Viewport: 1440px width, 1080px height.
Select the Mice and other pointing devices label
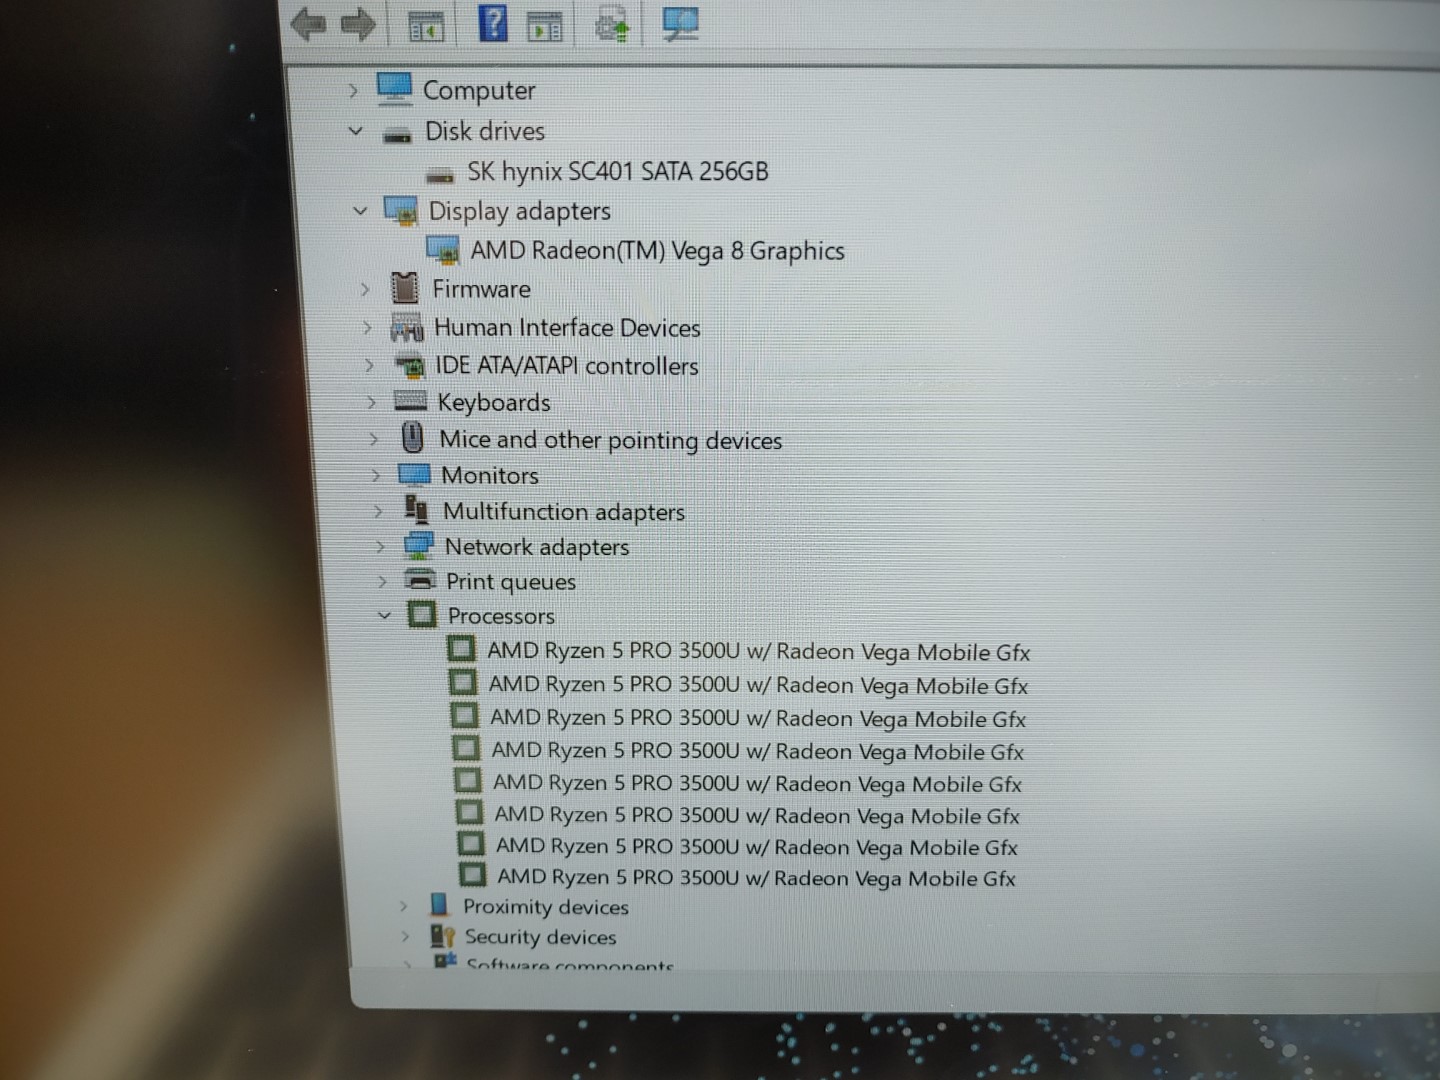(611, 440)
